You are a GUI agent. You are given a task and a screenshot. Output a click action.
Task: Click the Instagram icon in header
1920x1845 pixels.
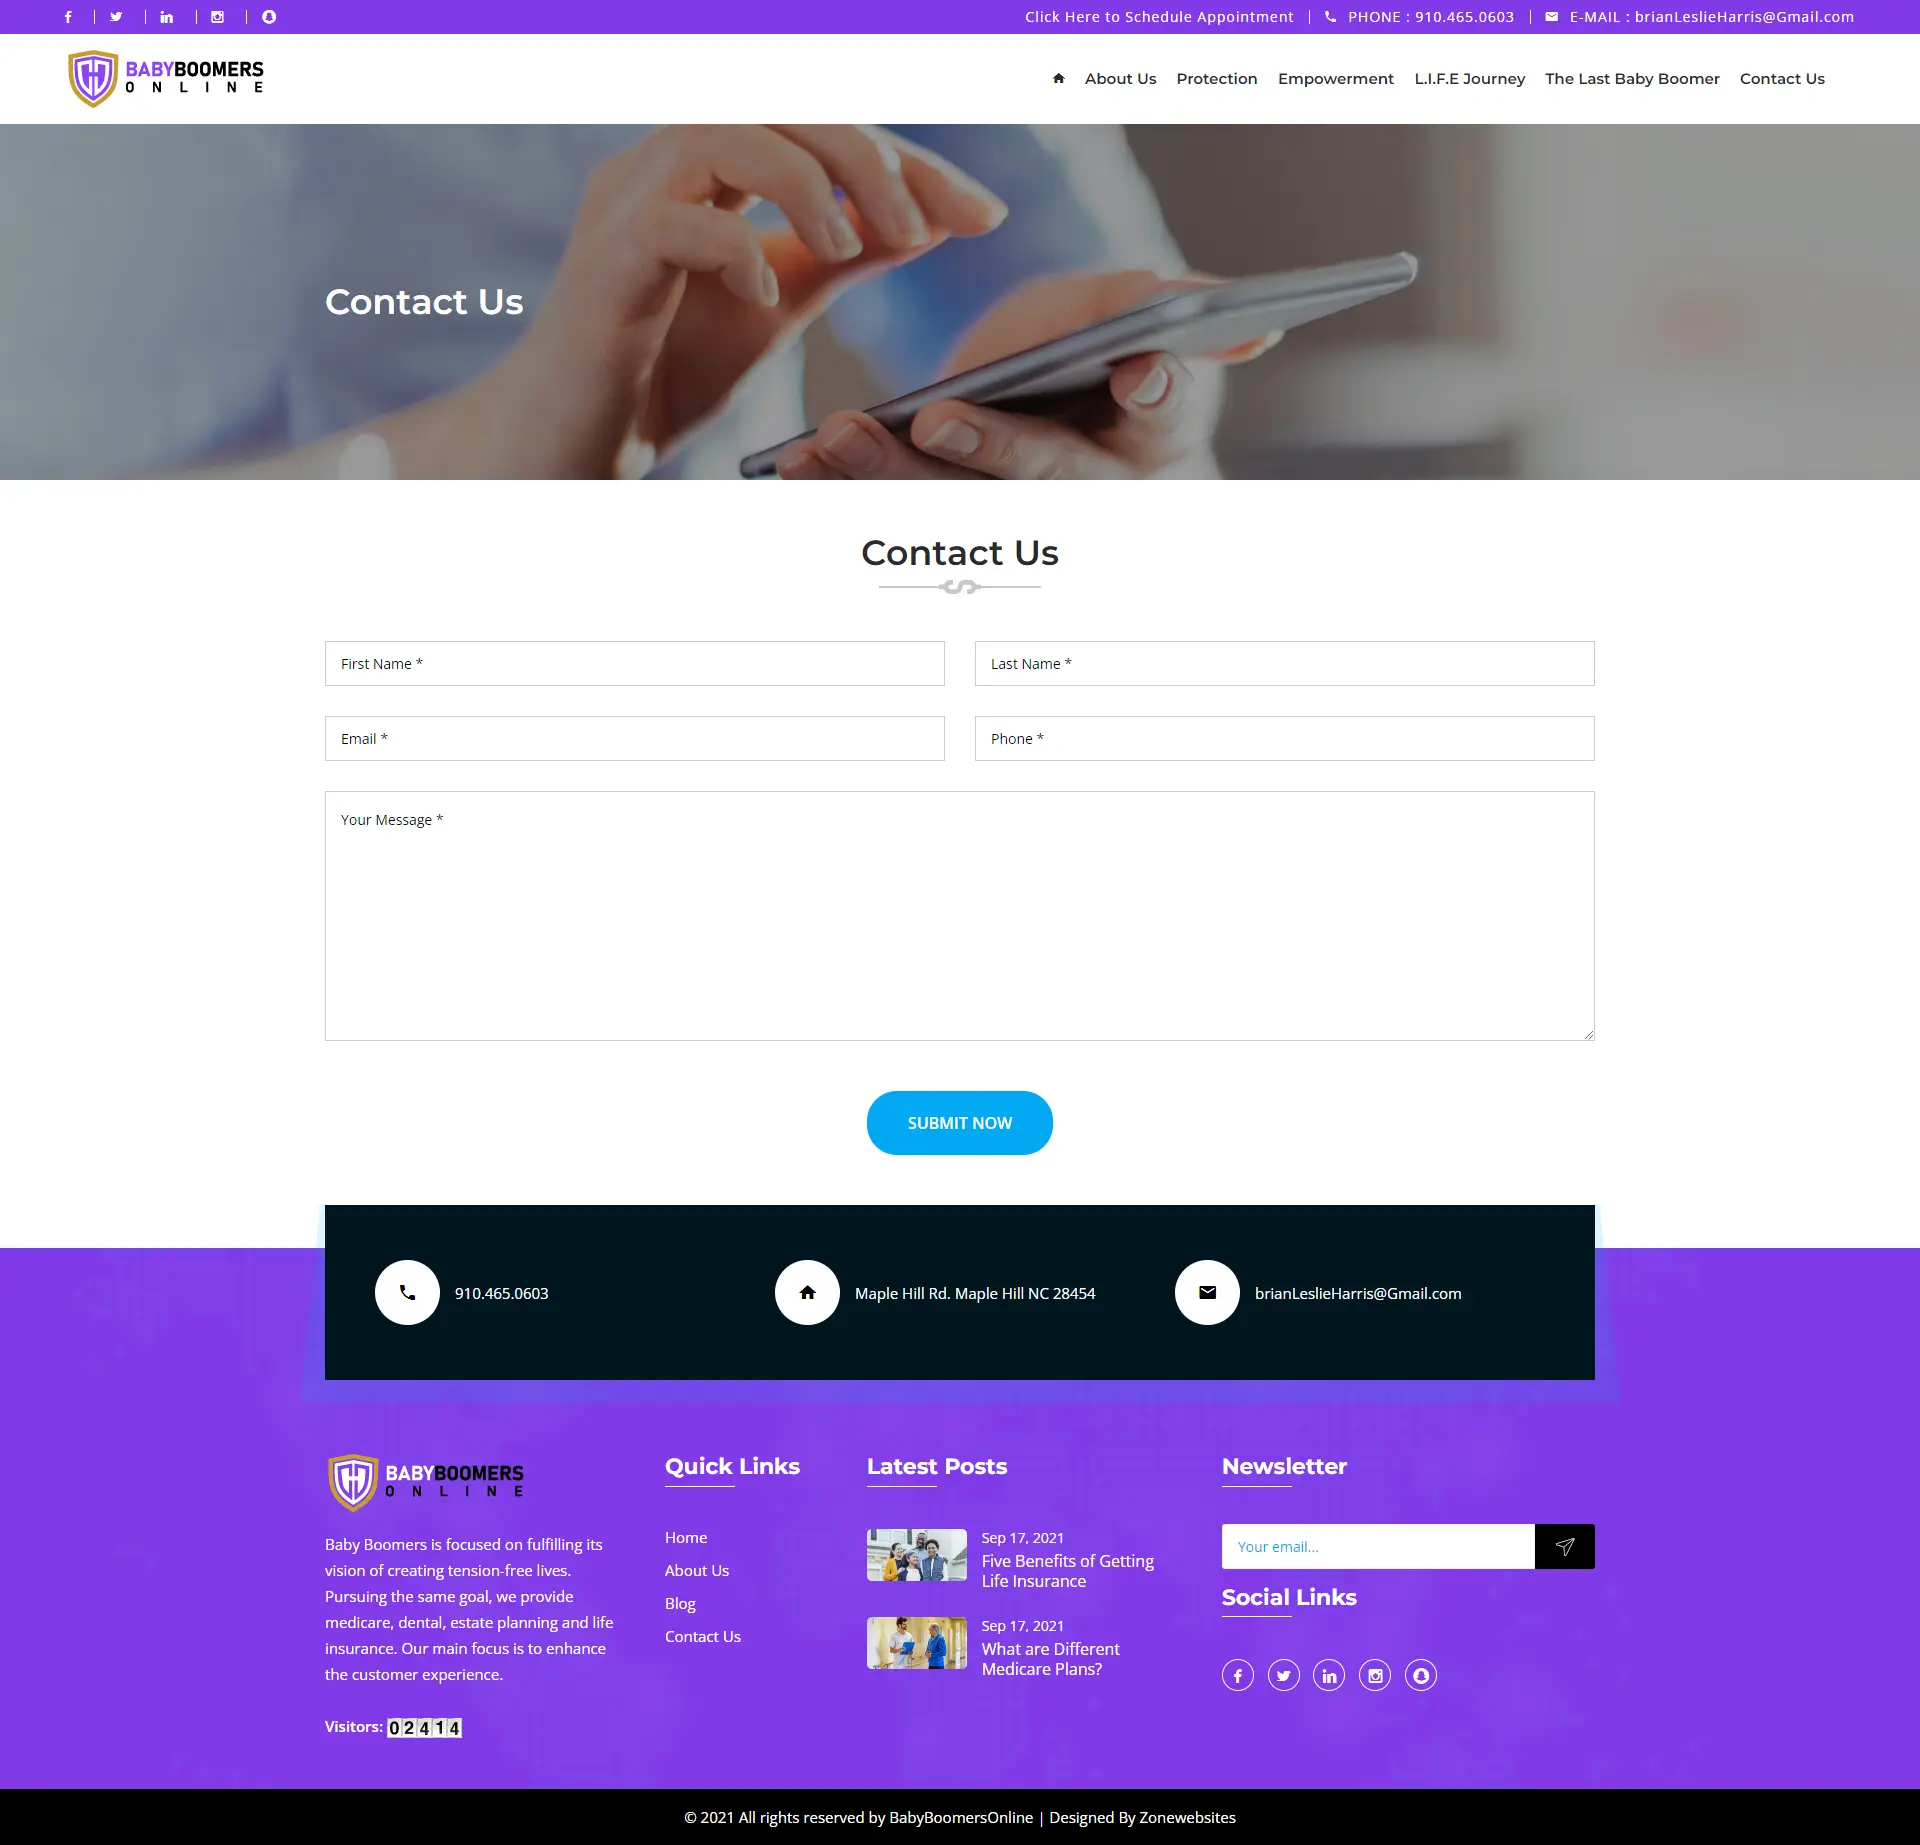[x=218, y=17]
